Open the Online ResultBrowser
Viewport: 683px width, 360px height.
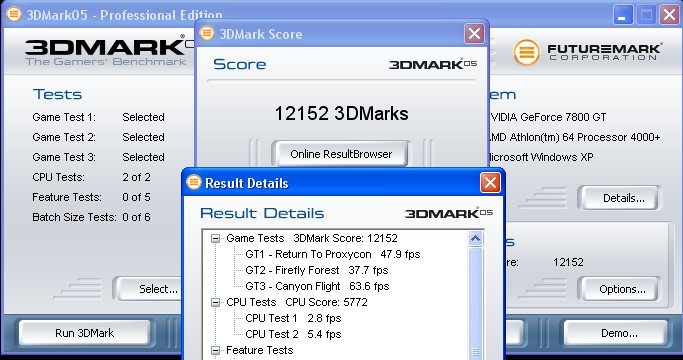[x=341, y=154]
